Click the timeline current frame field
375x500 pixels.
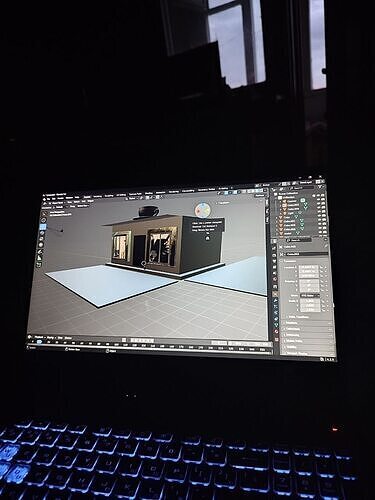pos(220,343)
